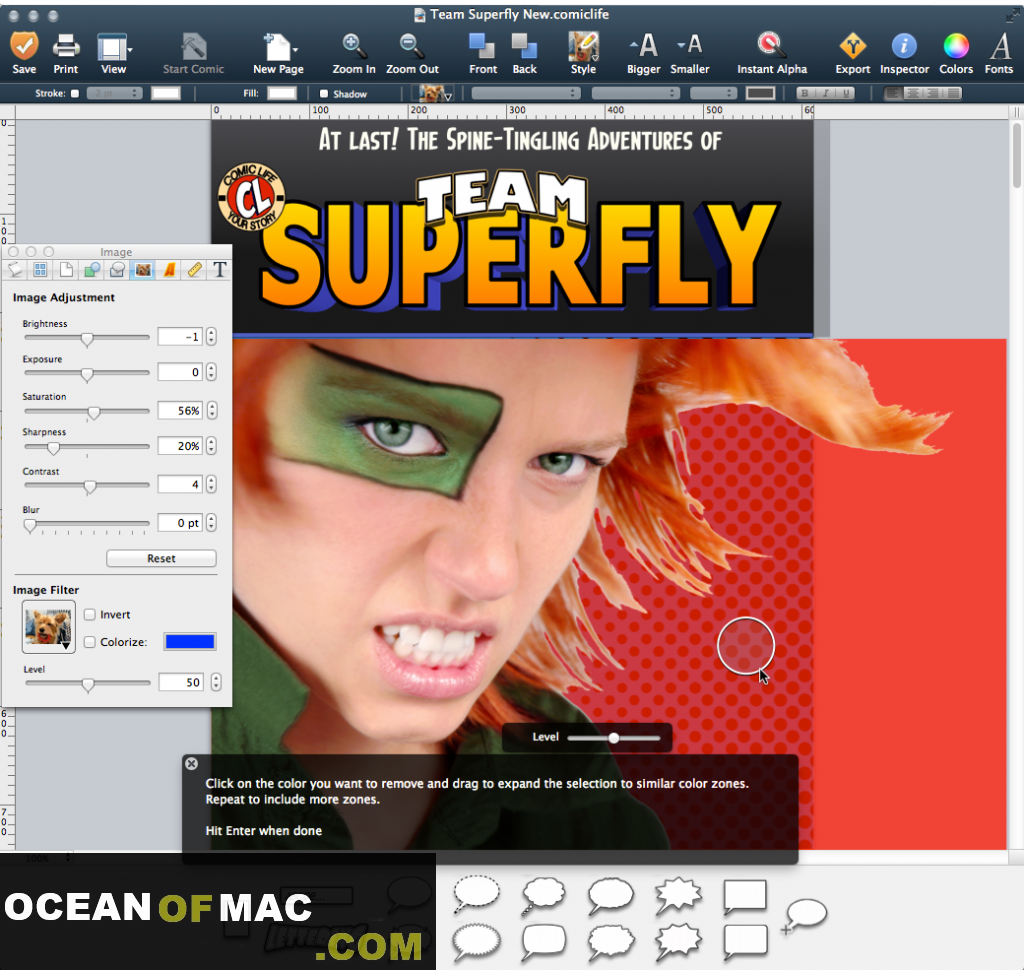Viewport: 1024px width, 970px height.
Task: Click the add balloon tail extension icon
Action: tap(805, 914)
